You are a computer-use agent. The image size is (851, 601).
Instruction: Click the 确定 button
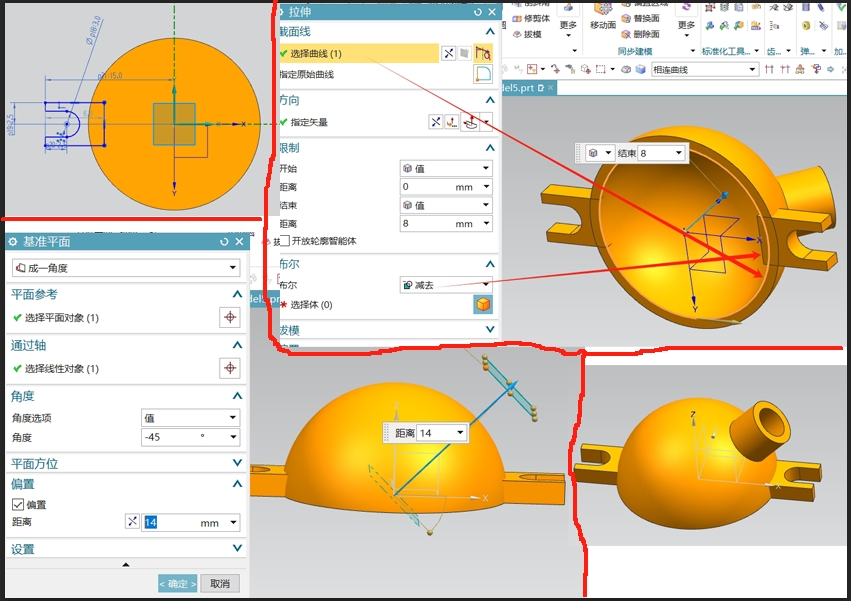point(177,584)
